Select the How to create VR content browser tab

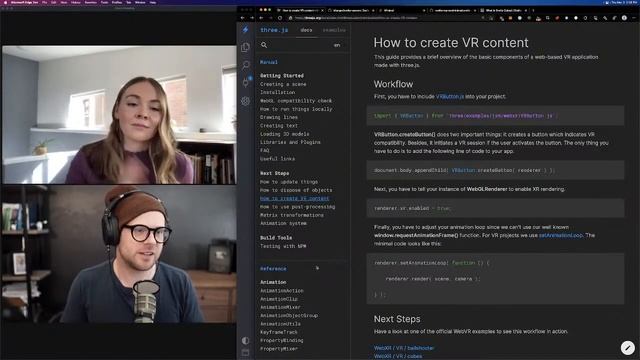point(300,10)
